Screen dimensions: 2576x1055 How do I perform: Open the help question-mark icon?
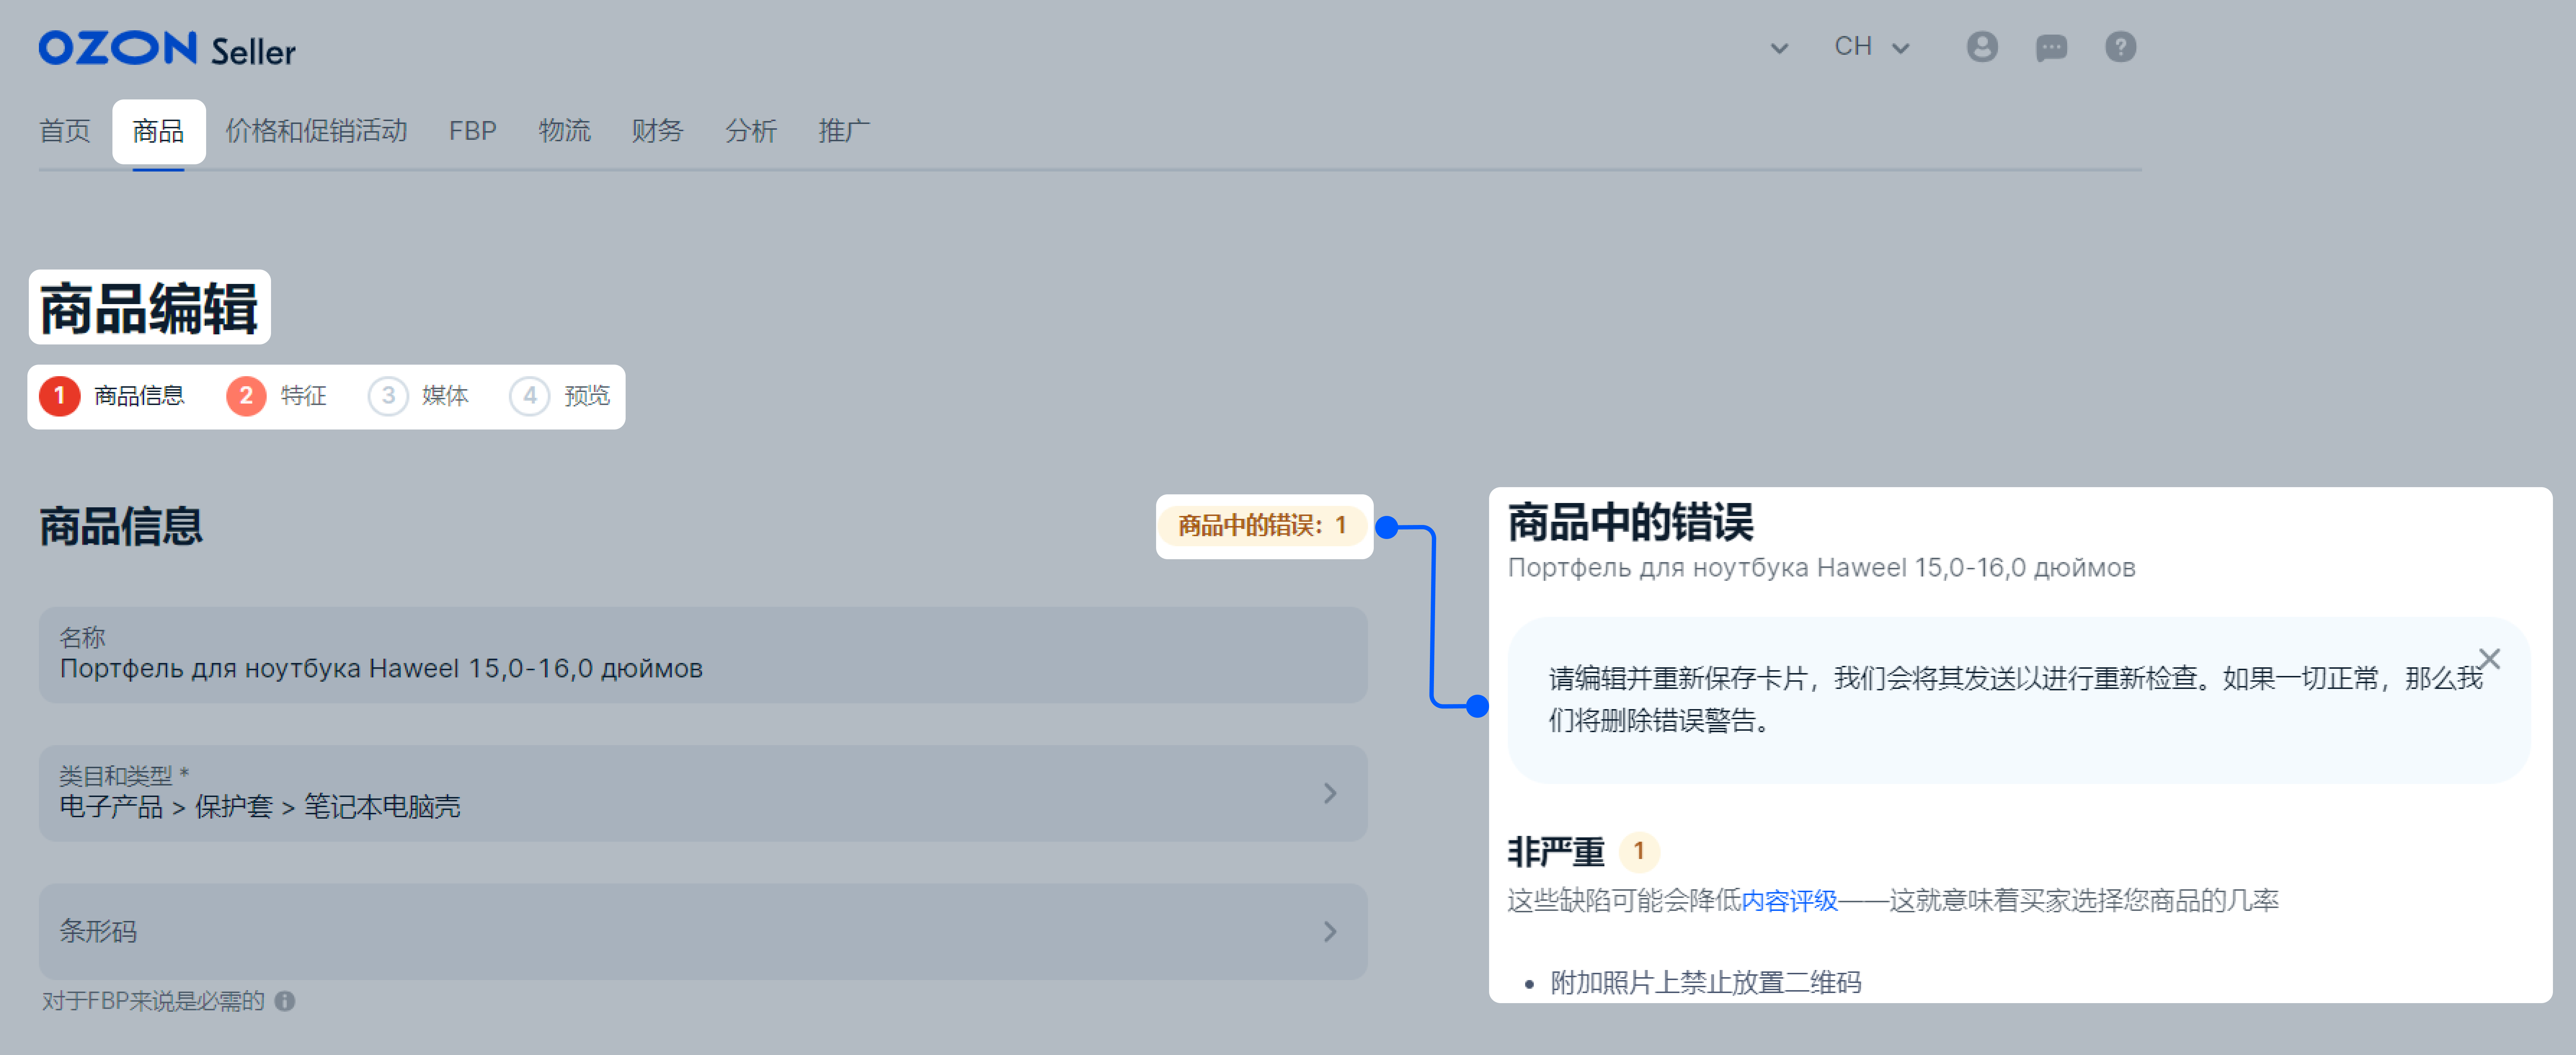[2120, 46]
